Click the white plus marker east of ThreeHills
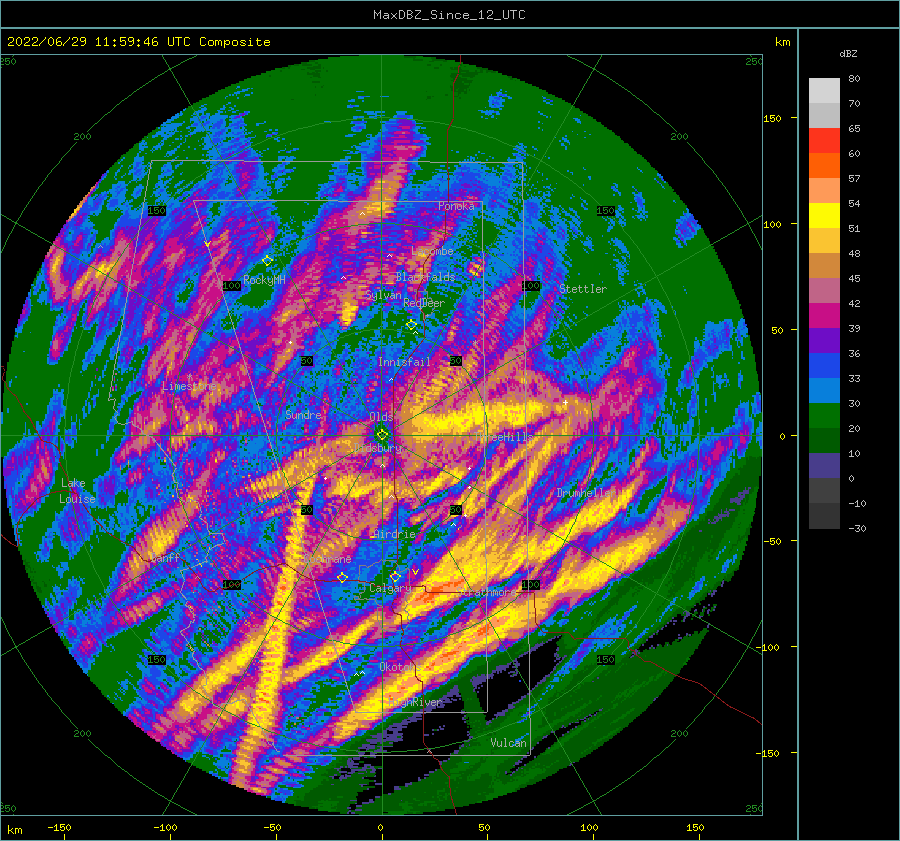Image resolution: width=900 pixels, height=841 pixels. [565, 402]
